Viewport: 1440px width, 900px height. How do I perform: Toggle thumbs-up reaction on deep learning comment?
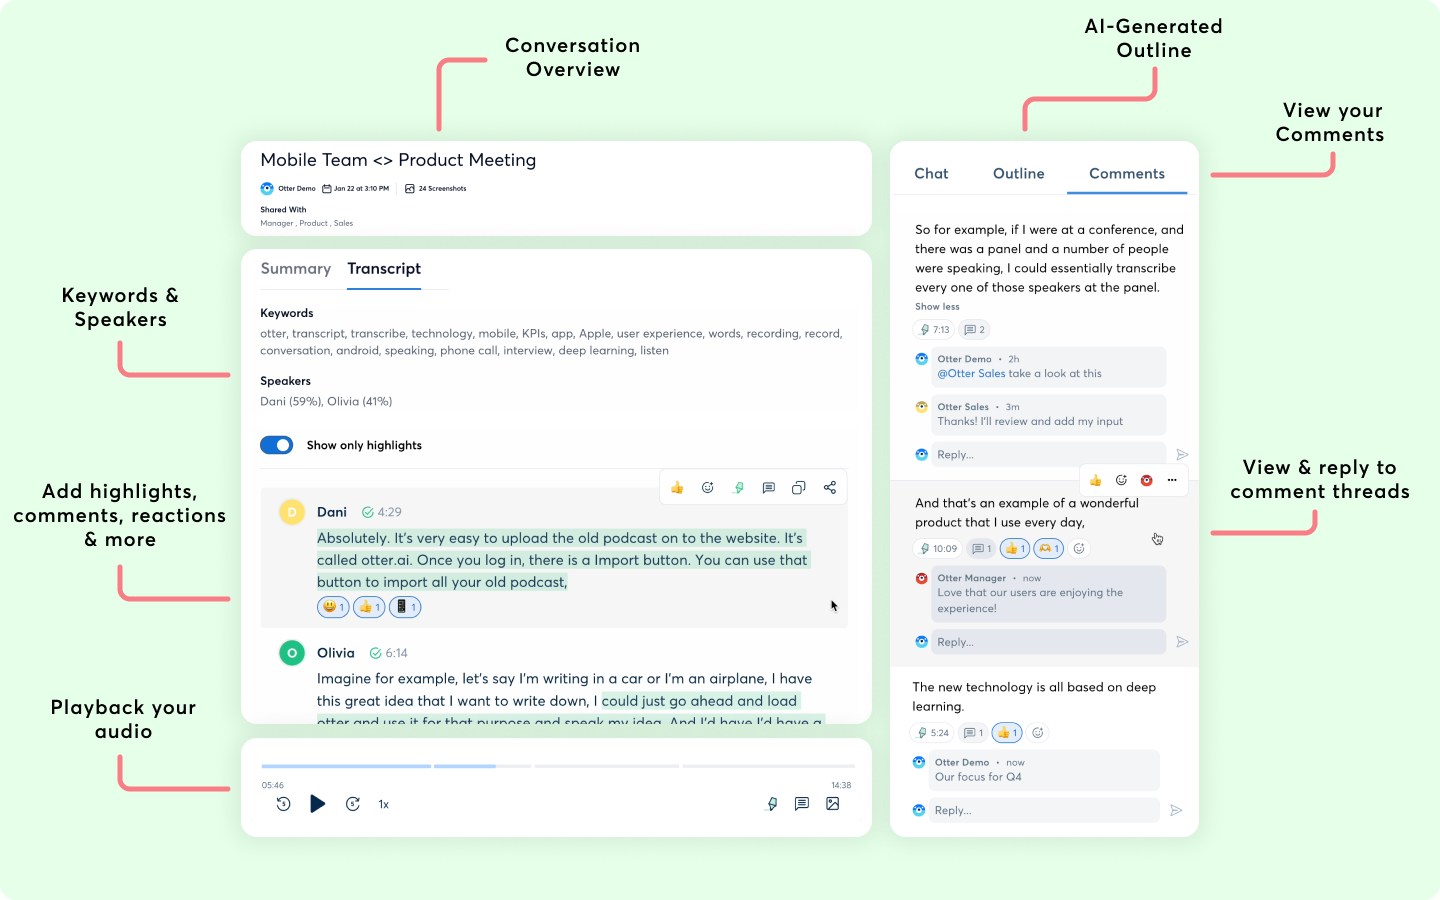click(x=1007, y=733)
